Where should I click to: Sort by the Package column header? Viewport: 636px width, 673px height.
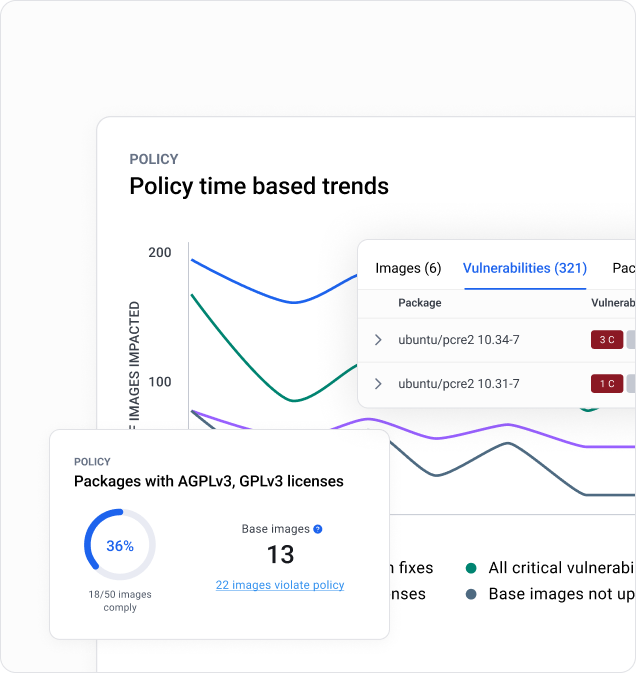click(x=419, y=303)
